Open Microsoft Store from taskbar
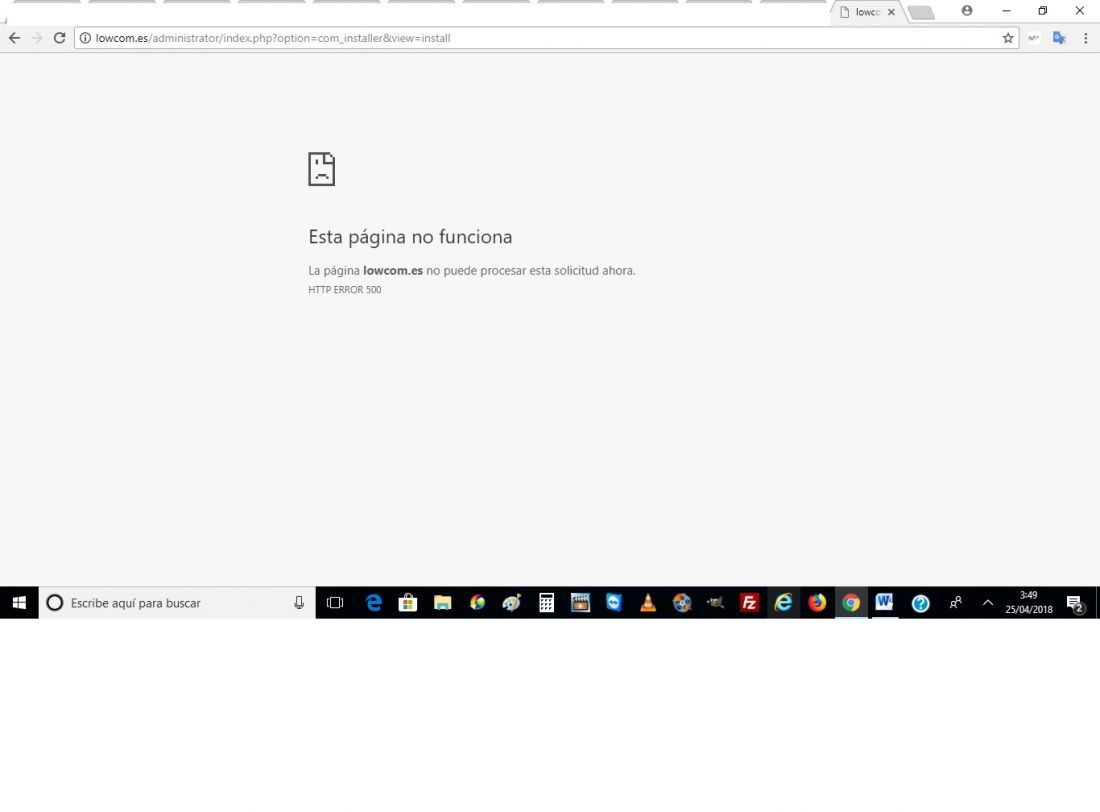This screenshot has height=812, width=1100. pos(408,603)
